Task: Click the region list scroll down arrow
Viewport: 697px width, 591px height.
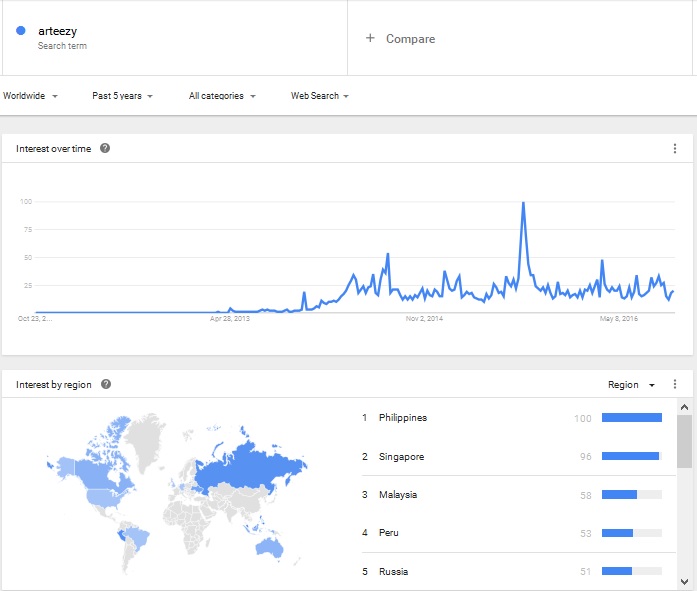Action: [685, 582]
